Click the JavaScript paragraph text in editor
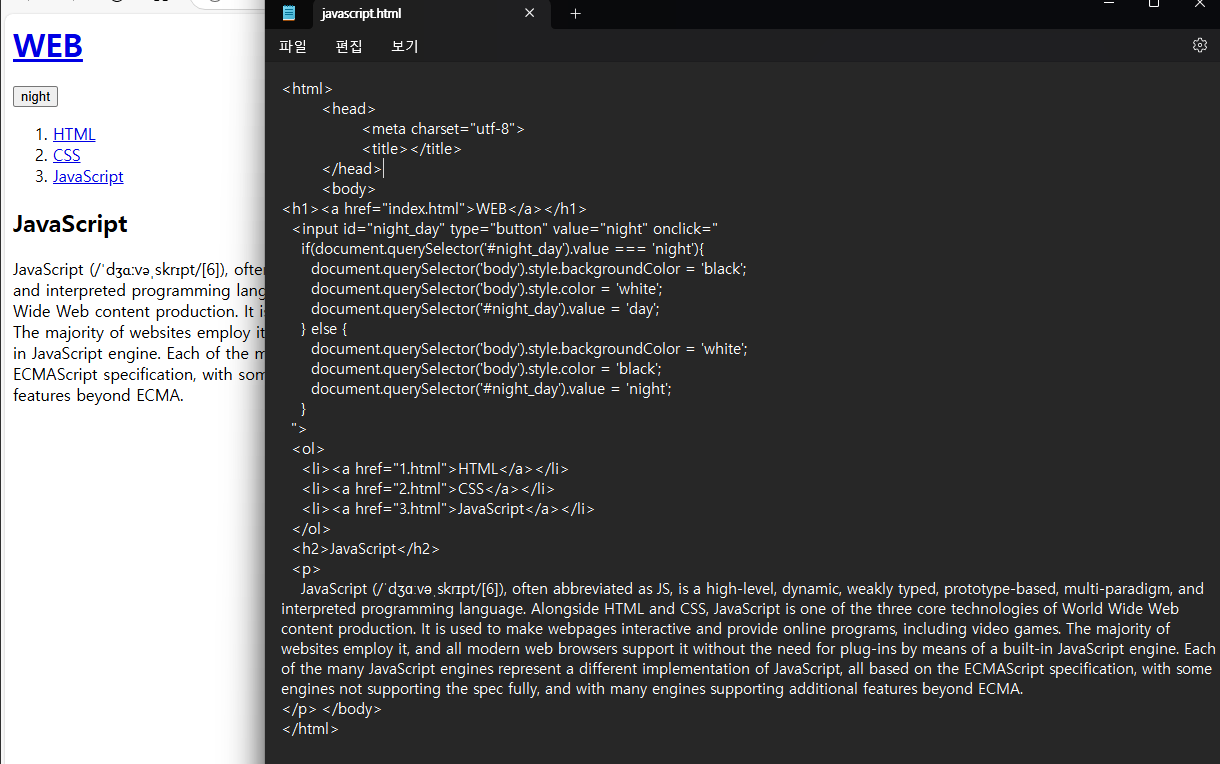The height and width of the screenshot is (764, 1220). point(748,639)
